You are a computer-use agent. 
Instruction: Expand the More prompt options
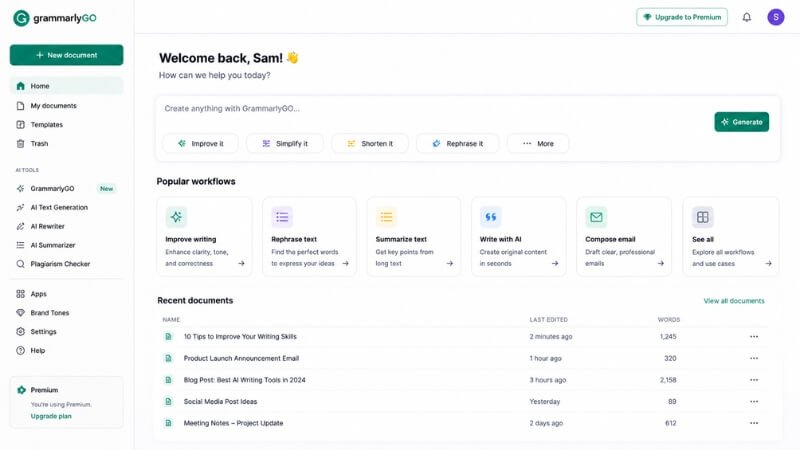coord(538,143)
